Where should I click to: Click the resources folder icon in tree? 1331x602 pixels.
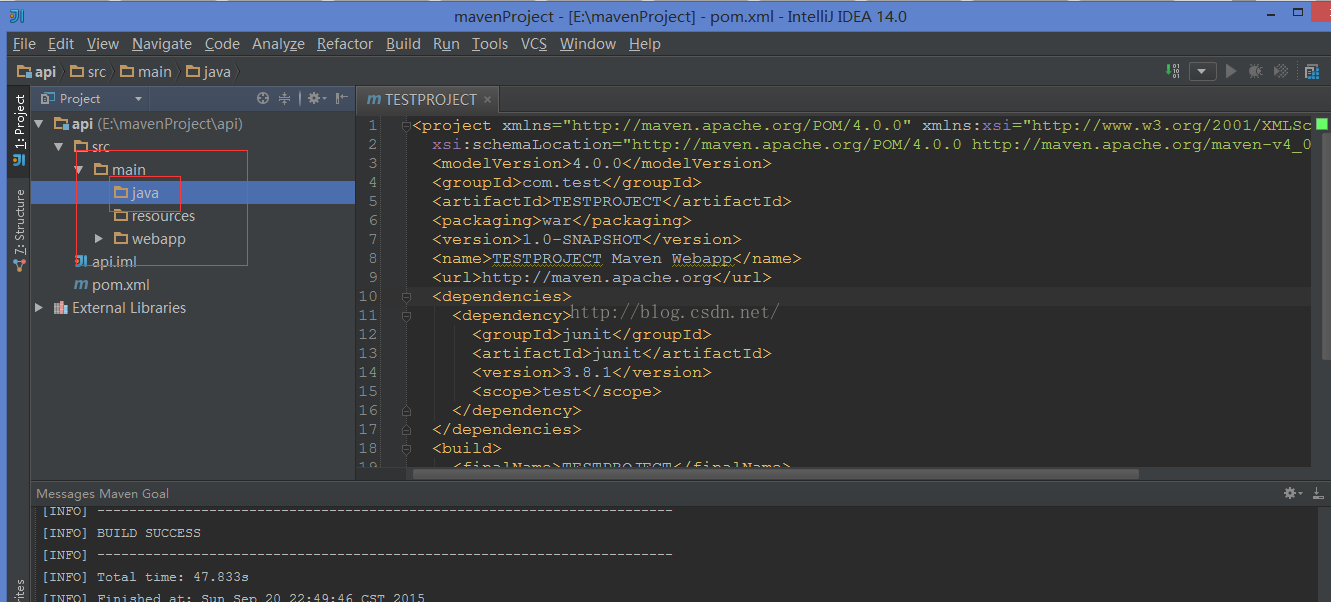[x=121, y=216]
